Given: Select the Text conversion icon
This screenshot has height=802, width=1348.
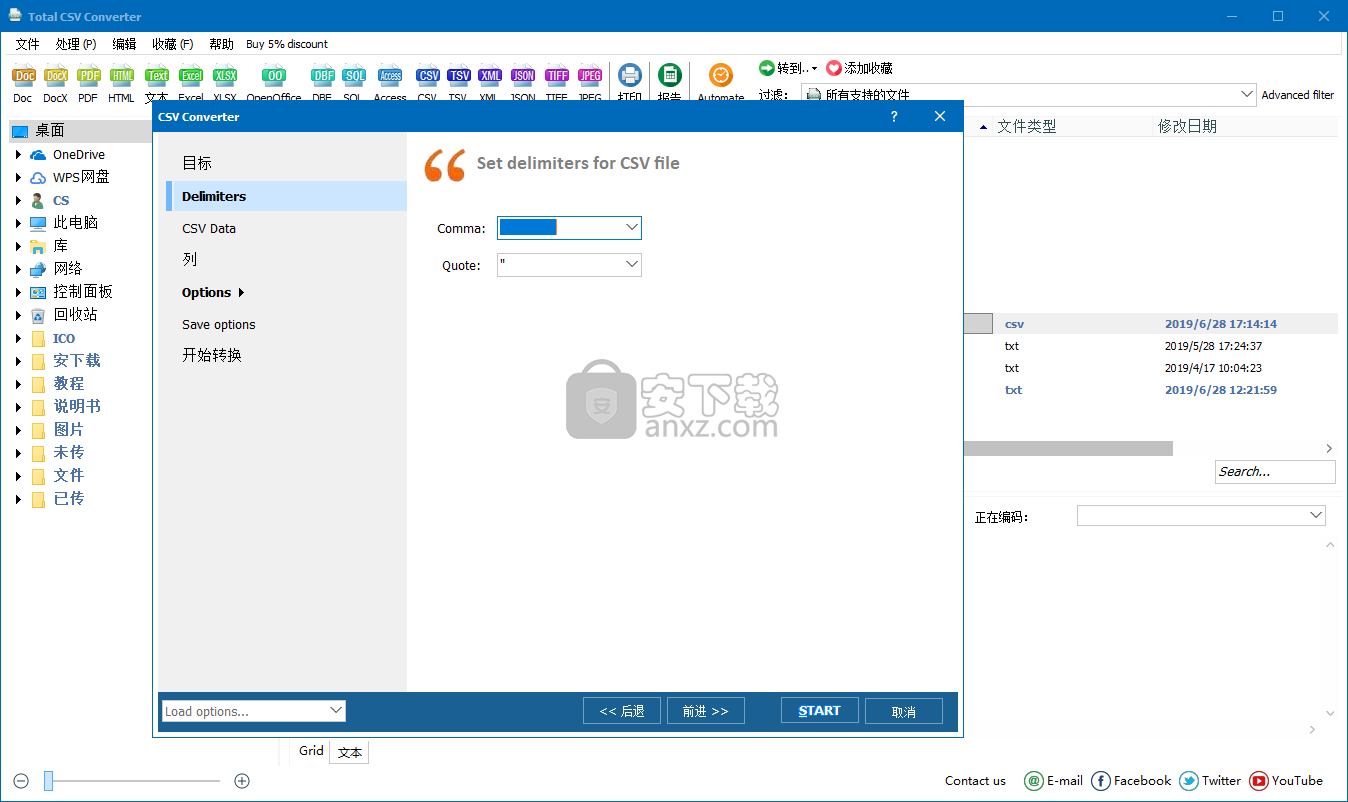Looking at the screenshot, I should click(x=157, y=76).
